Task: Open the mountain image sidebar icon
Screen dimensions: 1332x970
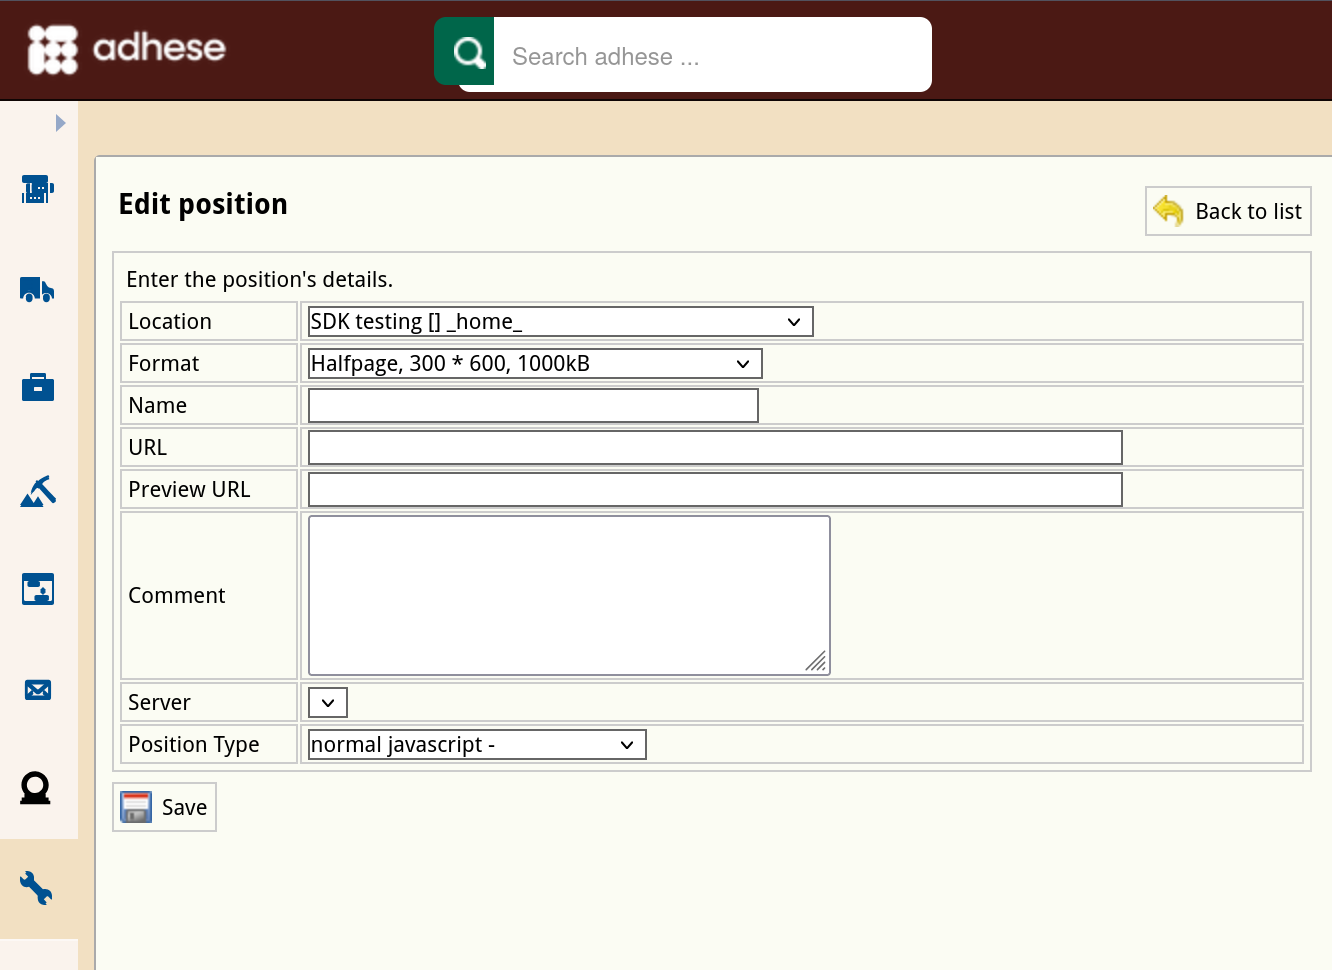Action: point(37,491)
